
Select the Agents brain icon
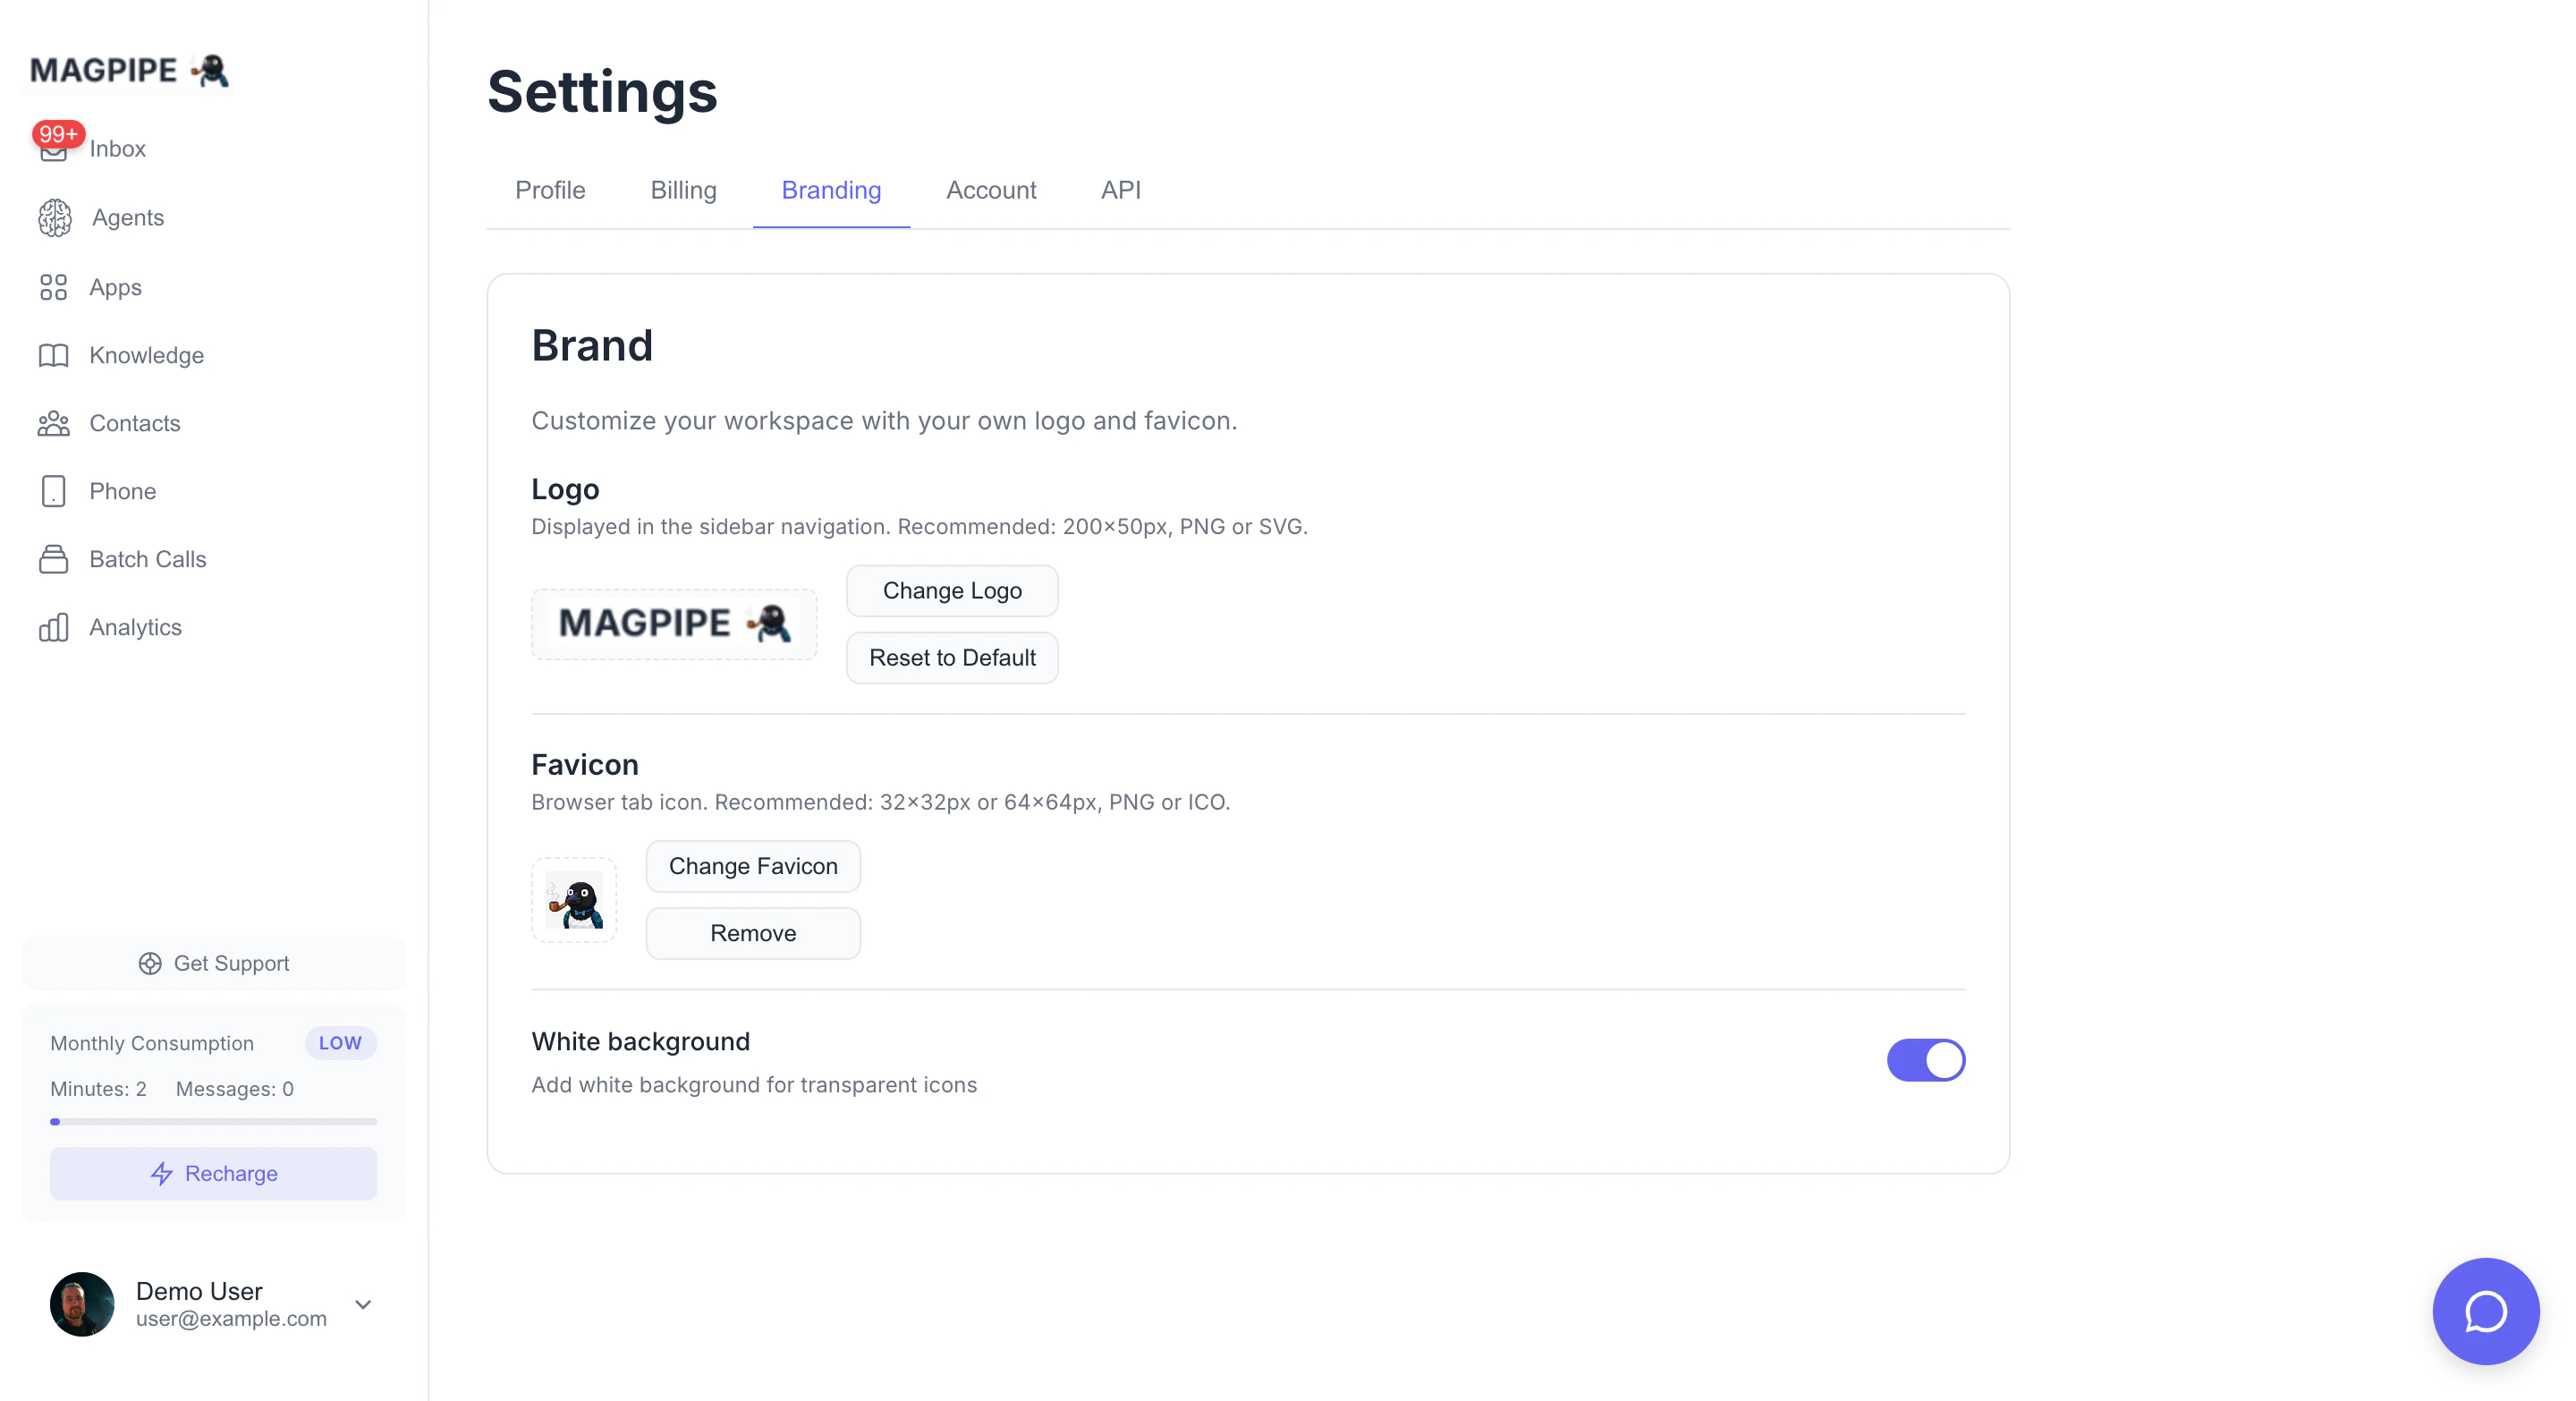click(54, 218)
